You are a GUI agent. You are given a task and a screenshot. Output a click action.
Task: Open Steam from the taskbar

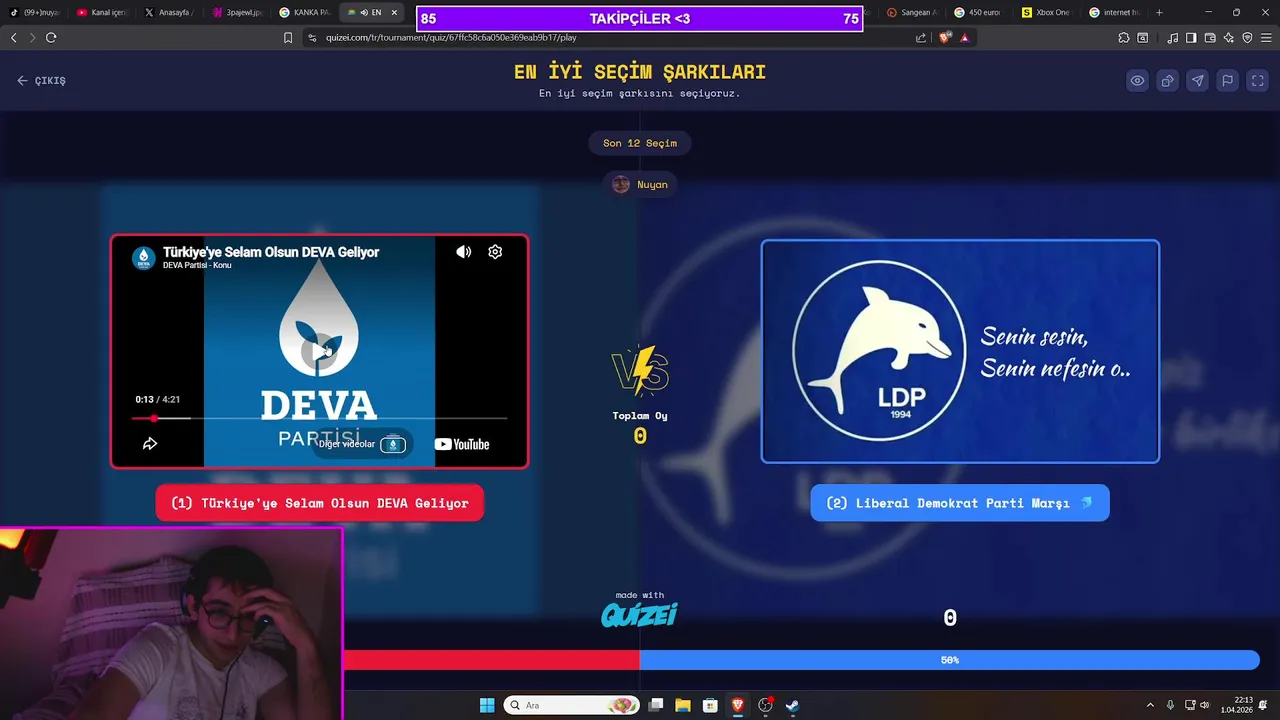point(792,705)
